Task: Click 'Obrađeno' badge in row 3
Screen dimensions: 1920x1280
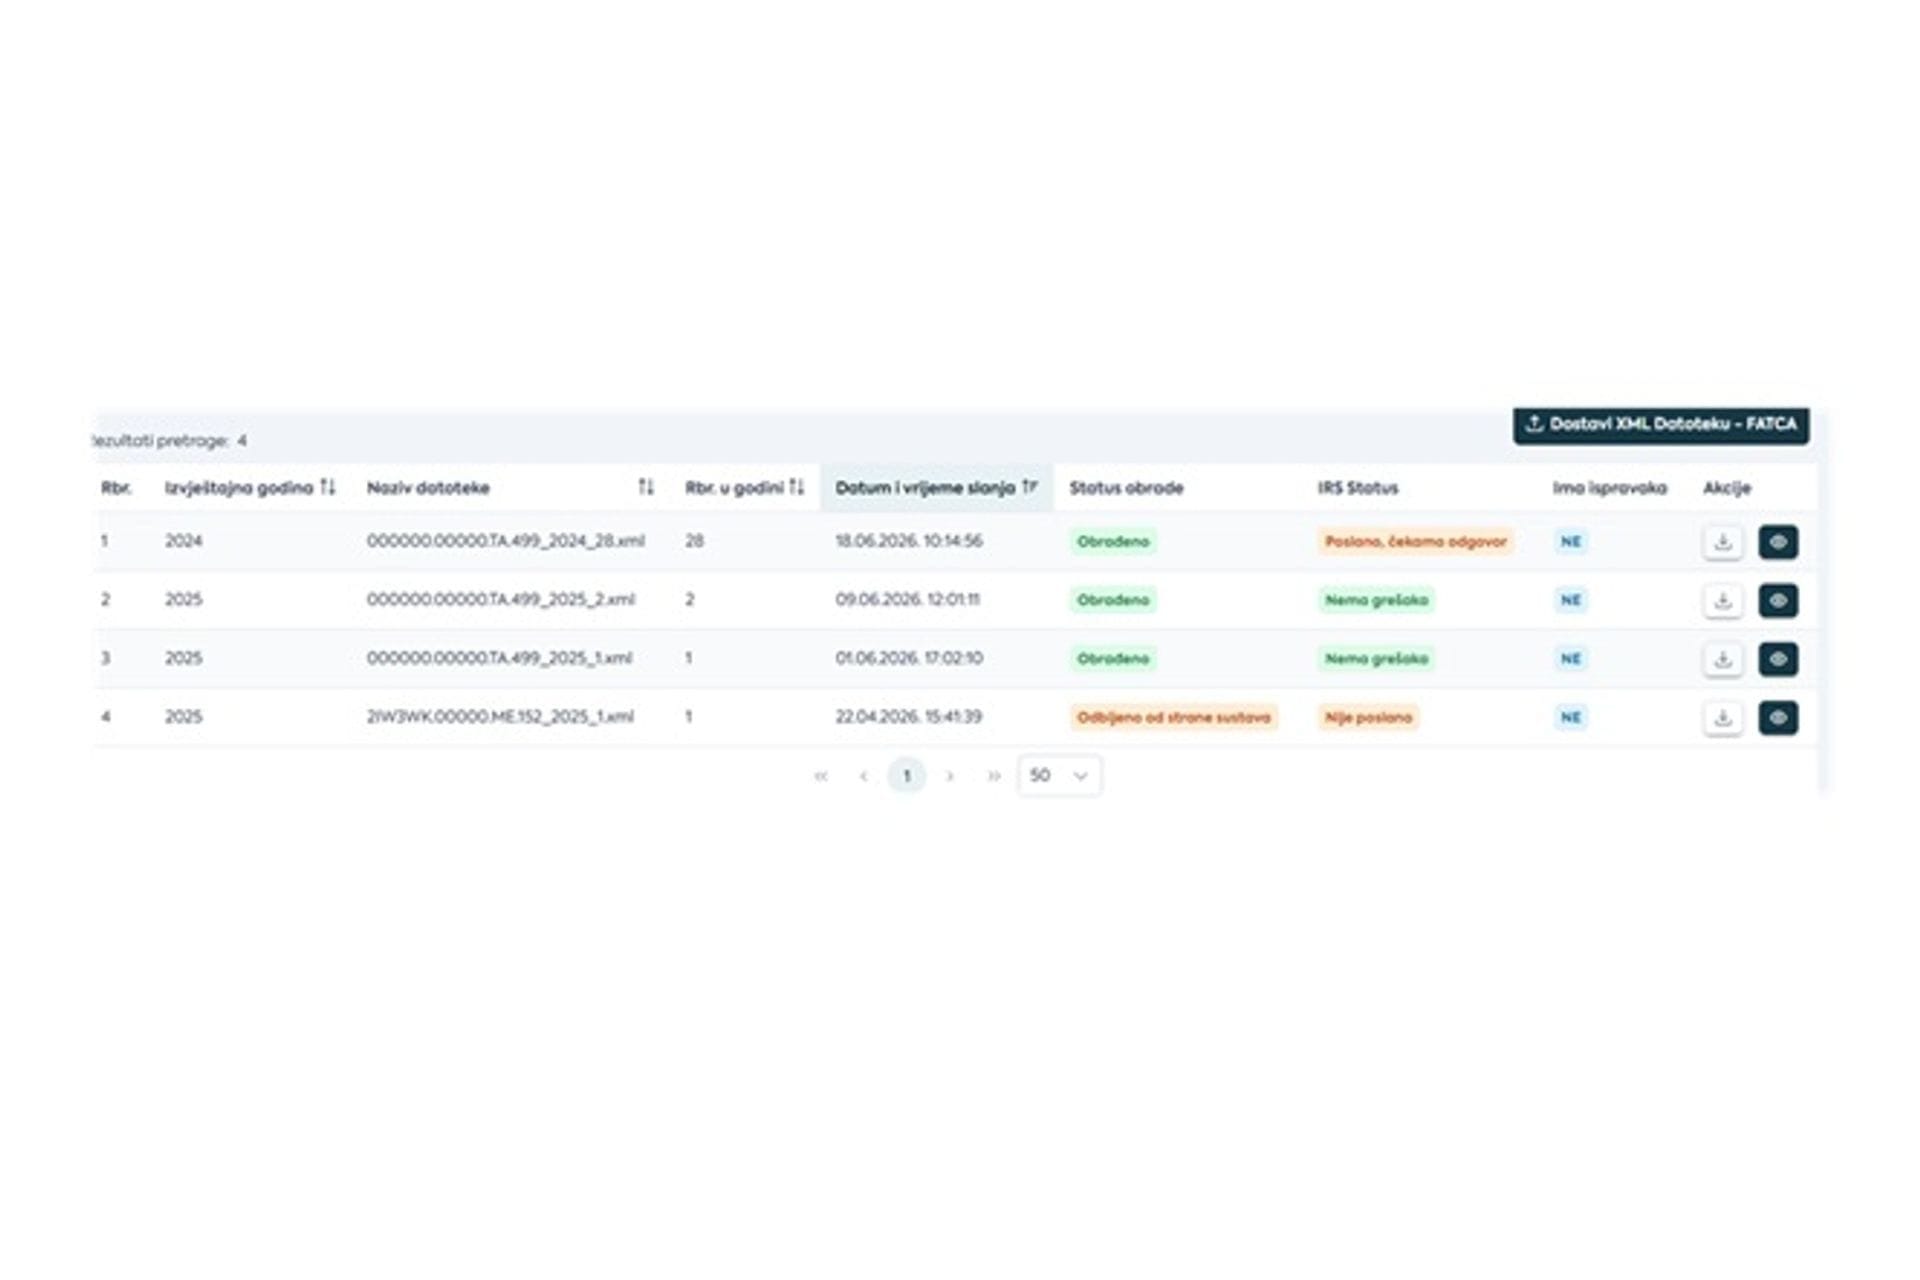Action: 1113,659
